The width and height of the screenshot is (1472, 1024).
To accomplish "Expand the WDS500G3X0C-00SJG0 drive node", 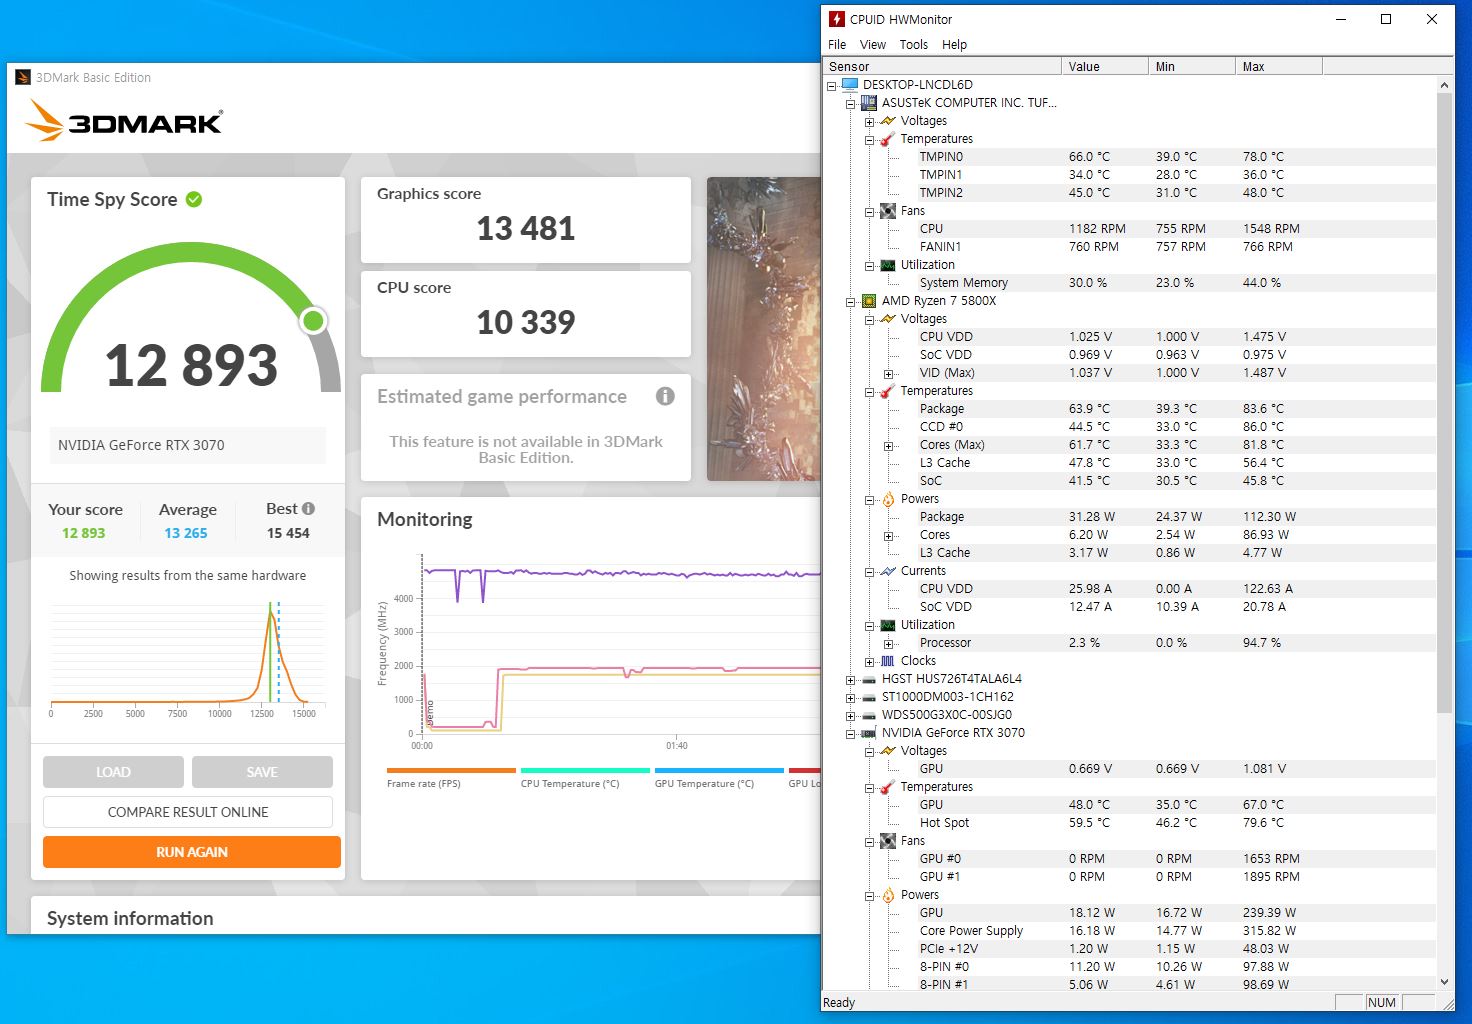I will pyautogui.click(x=850, y=715).
